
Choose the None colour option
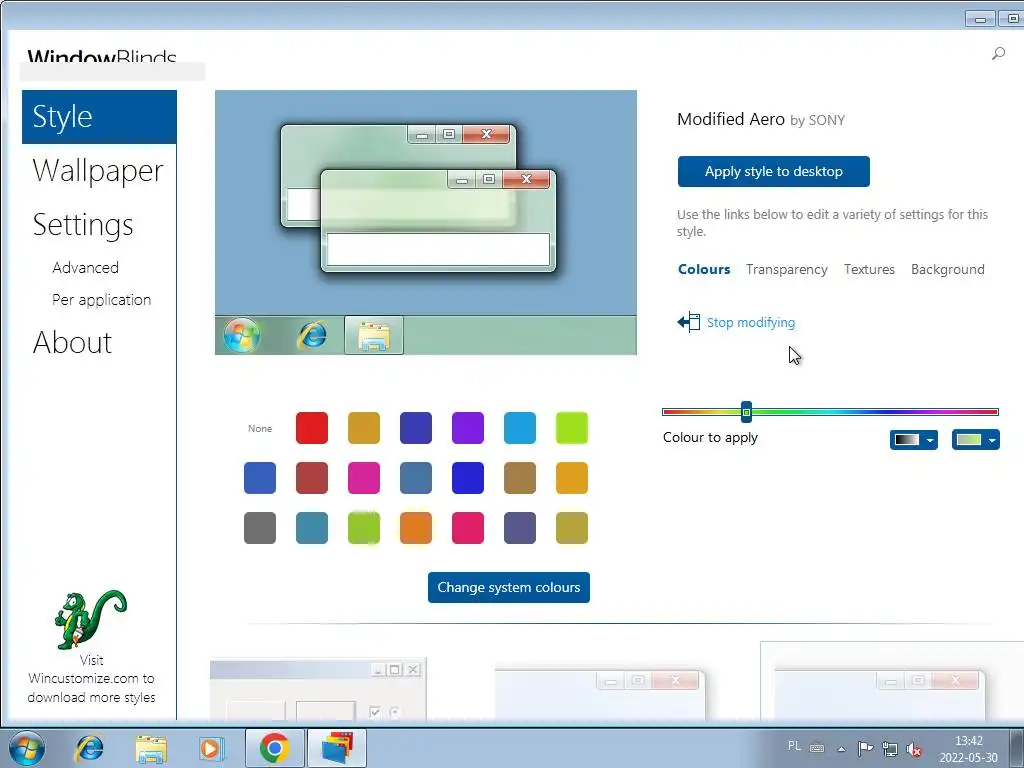coord(260,428)
